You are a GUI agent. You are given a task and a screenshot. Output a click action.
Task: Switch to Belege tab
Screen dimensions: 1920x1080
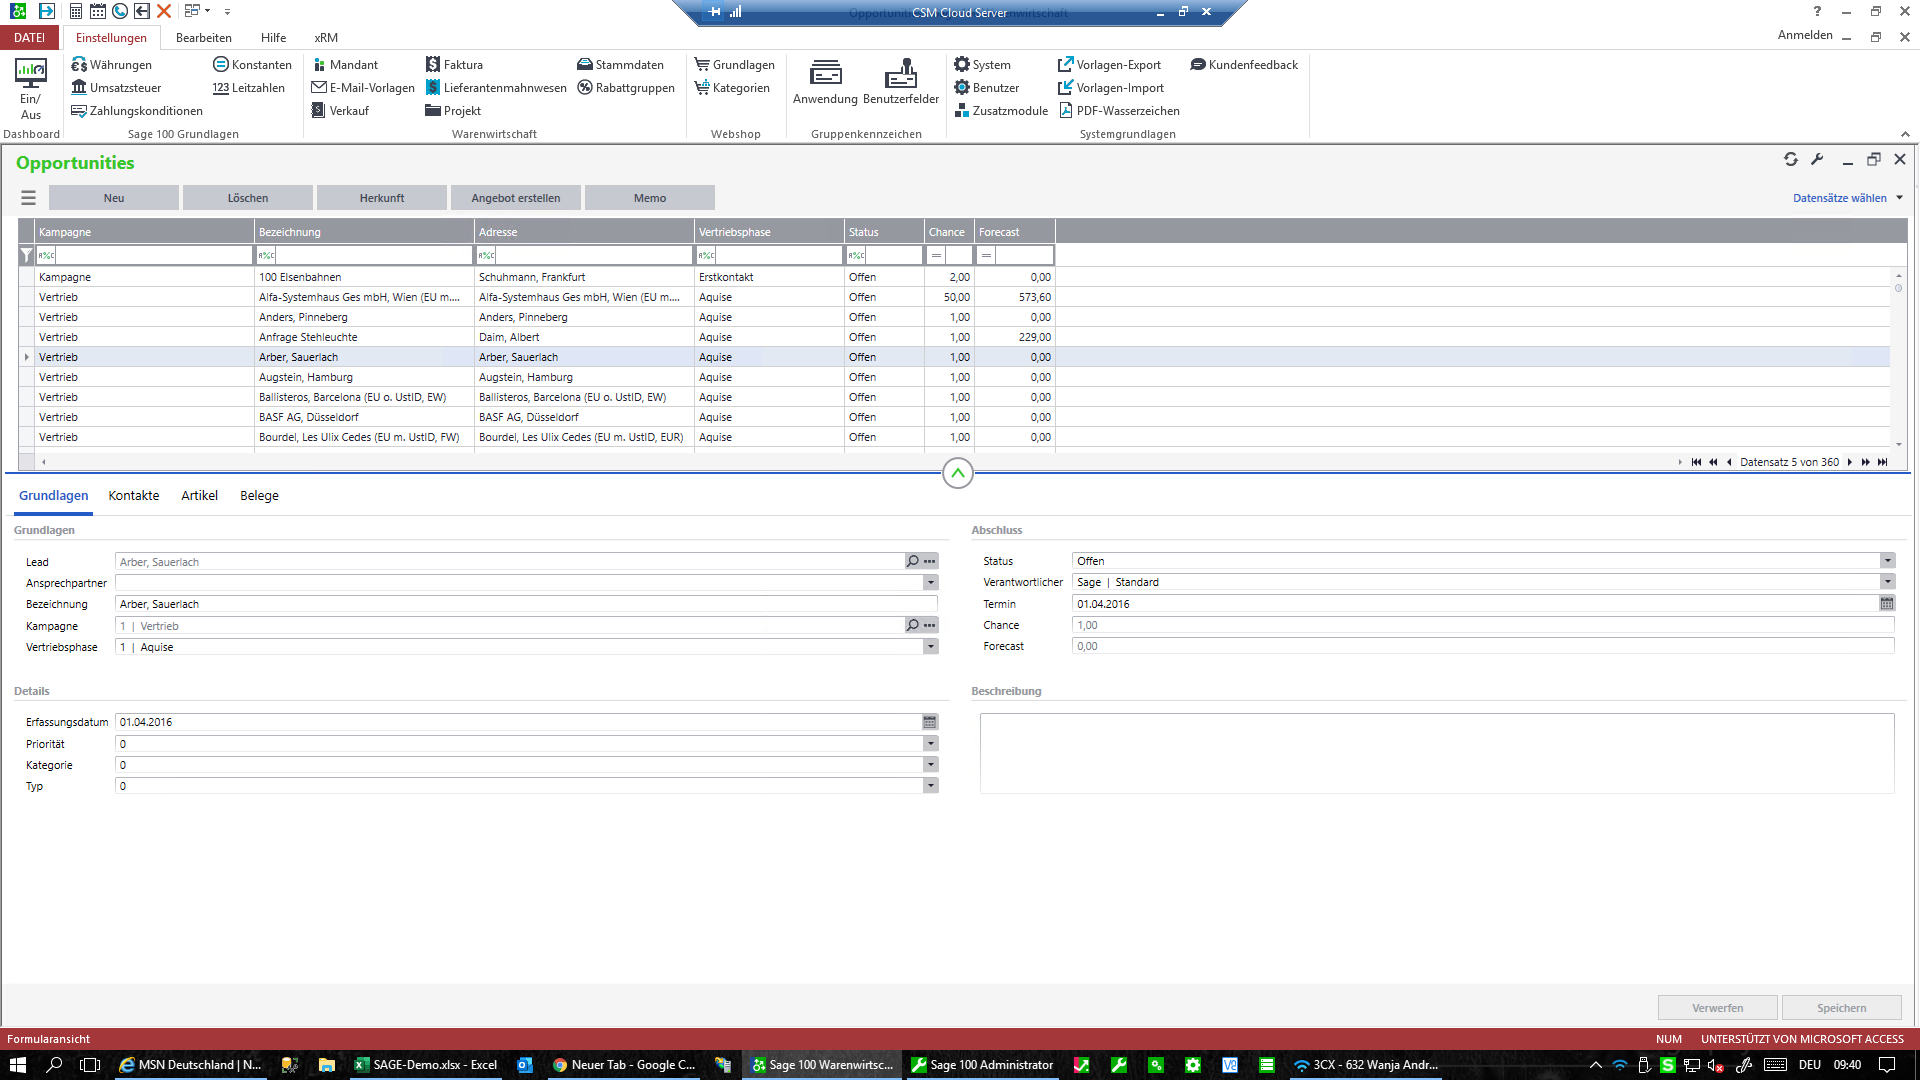pyautogui.click(x=259, y=496)
